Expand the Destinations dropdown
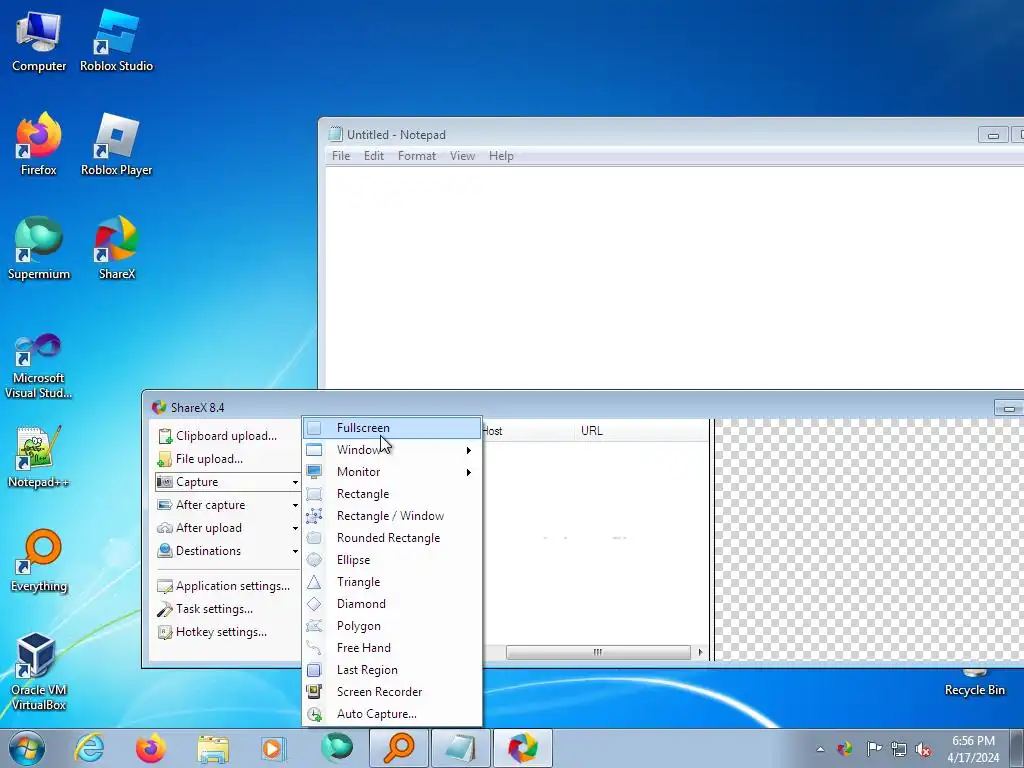Viewport: 1024px width, 768px height. (227, 551)
